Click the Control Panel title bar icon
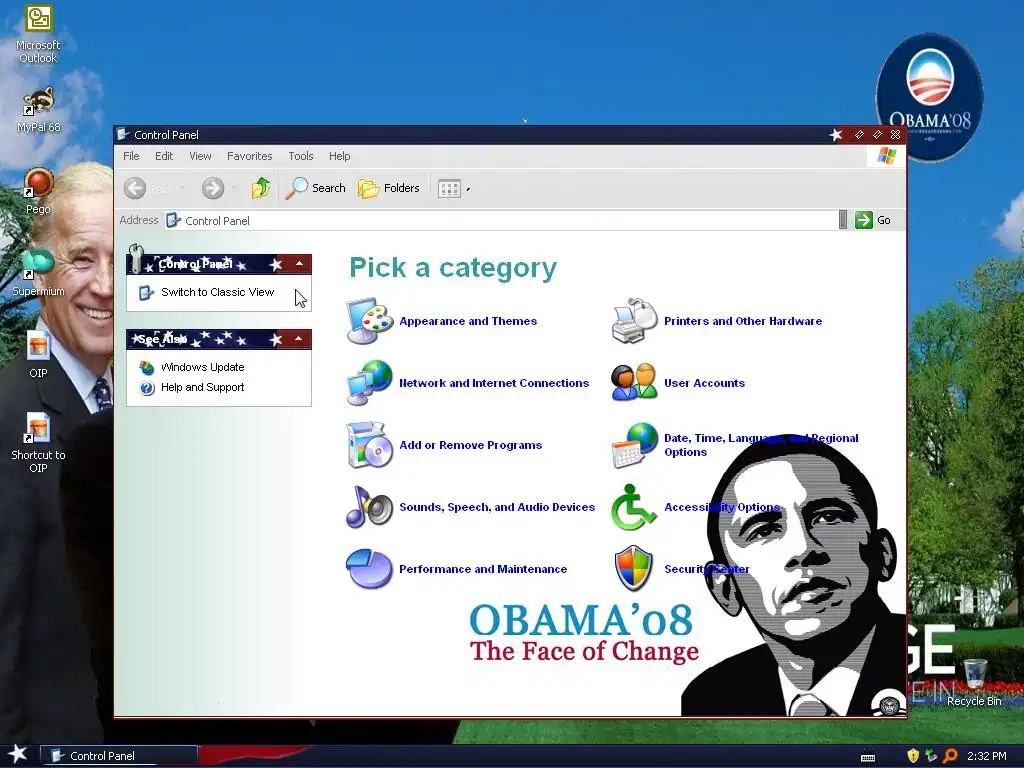The height and width of the screenshot is (768, 1024). point(123,135)
